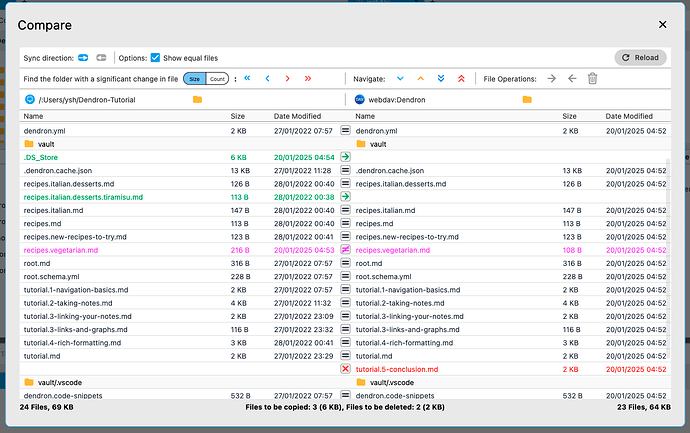This screenshot has width=690, height=433.
Task: Sort right pane by Date Modified column
Action: pos(629,116)
